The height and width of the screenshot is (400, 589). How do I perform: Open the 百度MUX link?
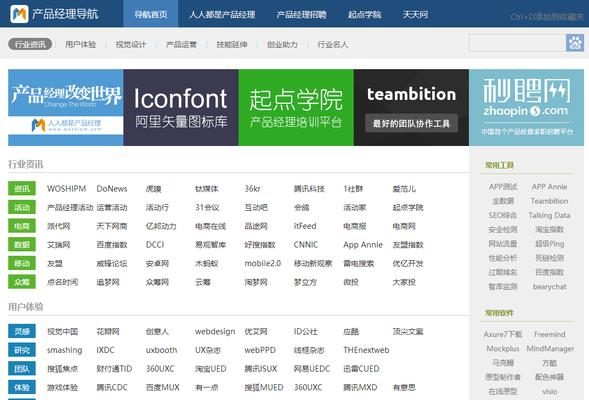click(x=163, y=387)
